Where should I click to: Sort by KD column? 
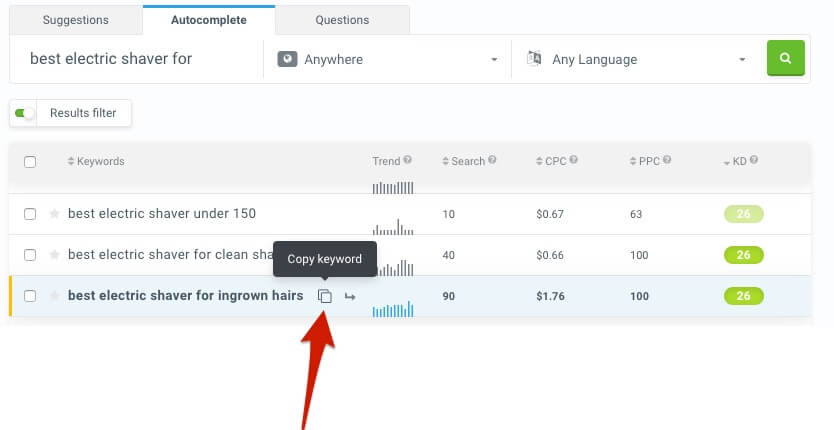pyautogui.click(x=735, y=161)
